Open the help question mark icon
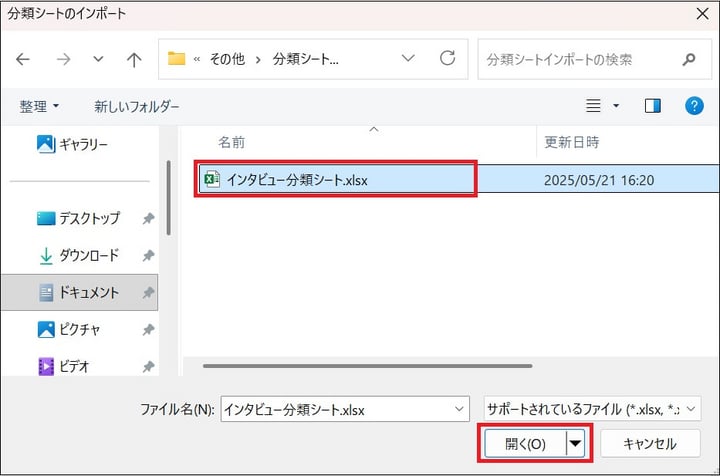Image resolution: width=720 pixels, height=476 pixels. point(693,106)
